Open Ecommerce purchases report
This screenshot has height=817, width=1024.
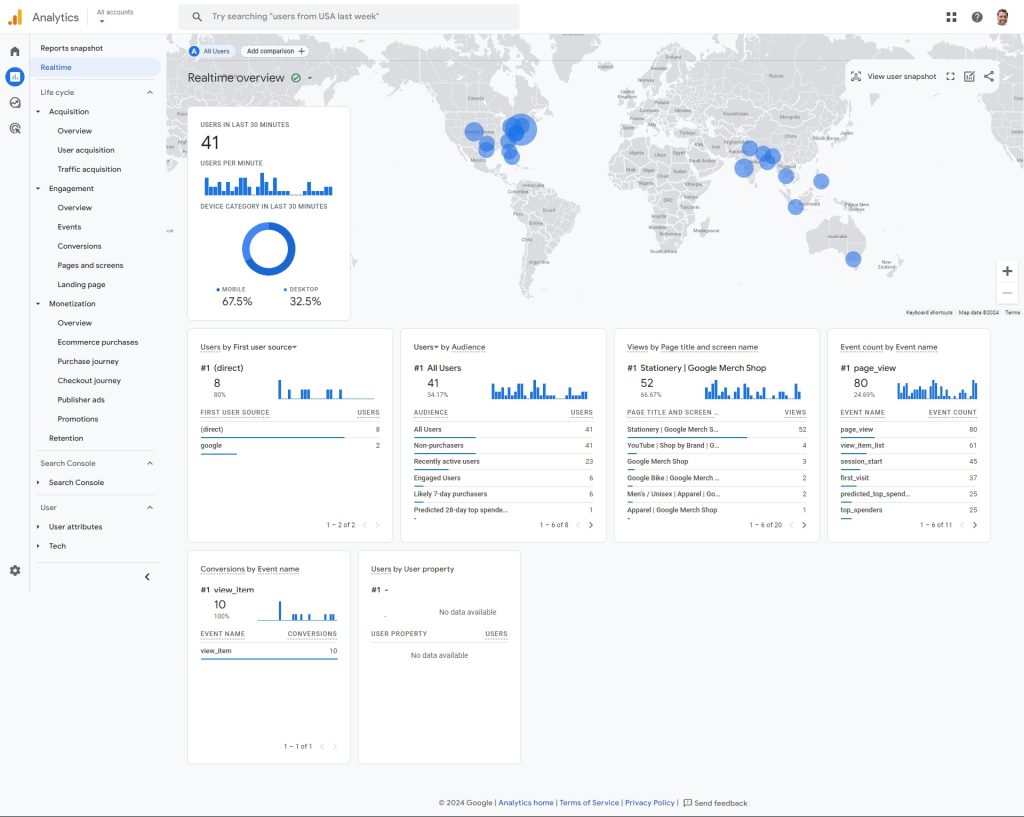tap(98, 342)
